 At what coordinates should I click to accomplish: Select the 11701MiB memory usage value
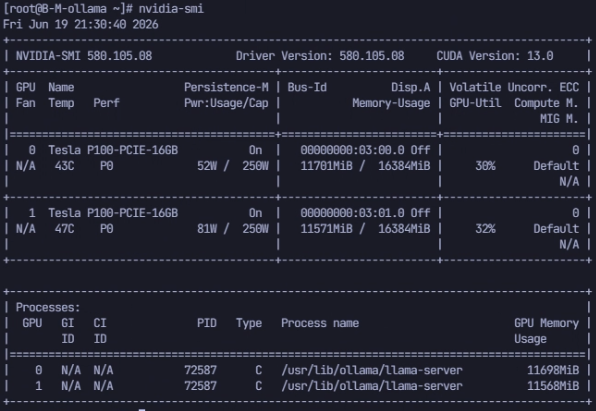326,166
